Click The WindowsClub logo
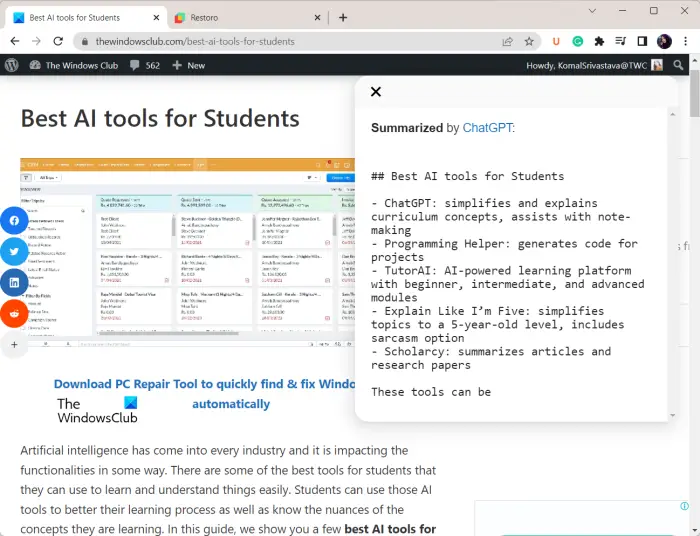 point(97,410)
